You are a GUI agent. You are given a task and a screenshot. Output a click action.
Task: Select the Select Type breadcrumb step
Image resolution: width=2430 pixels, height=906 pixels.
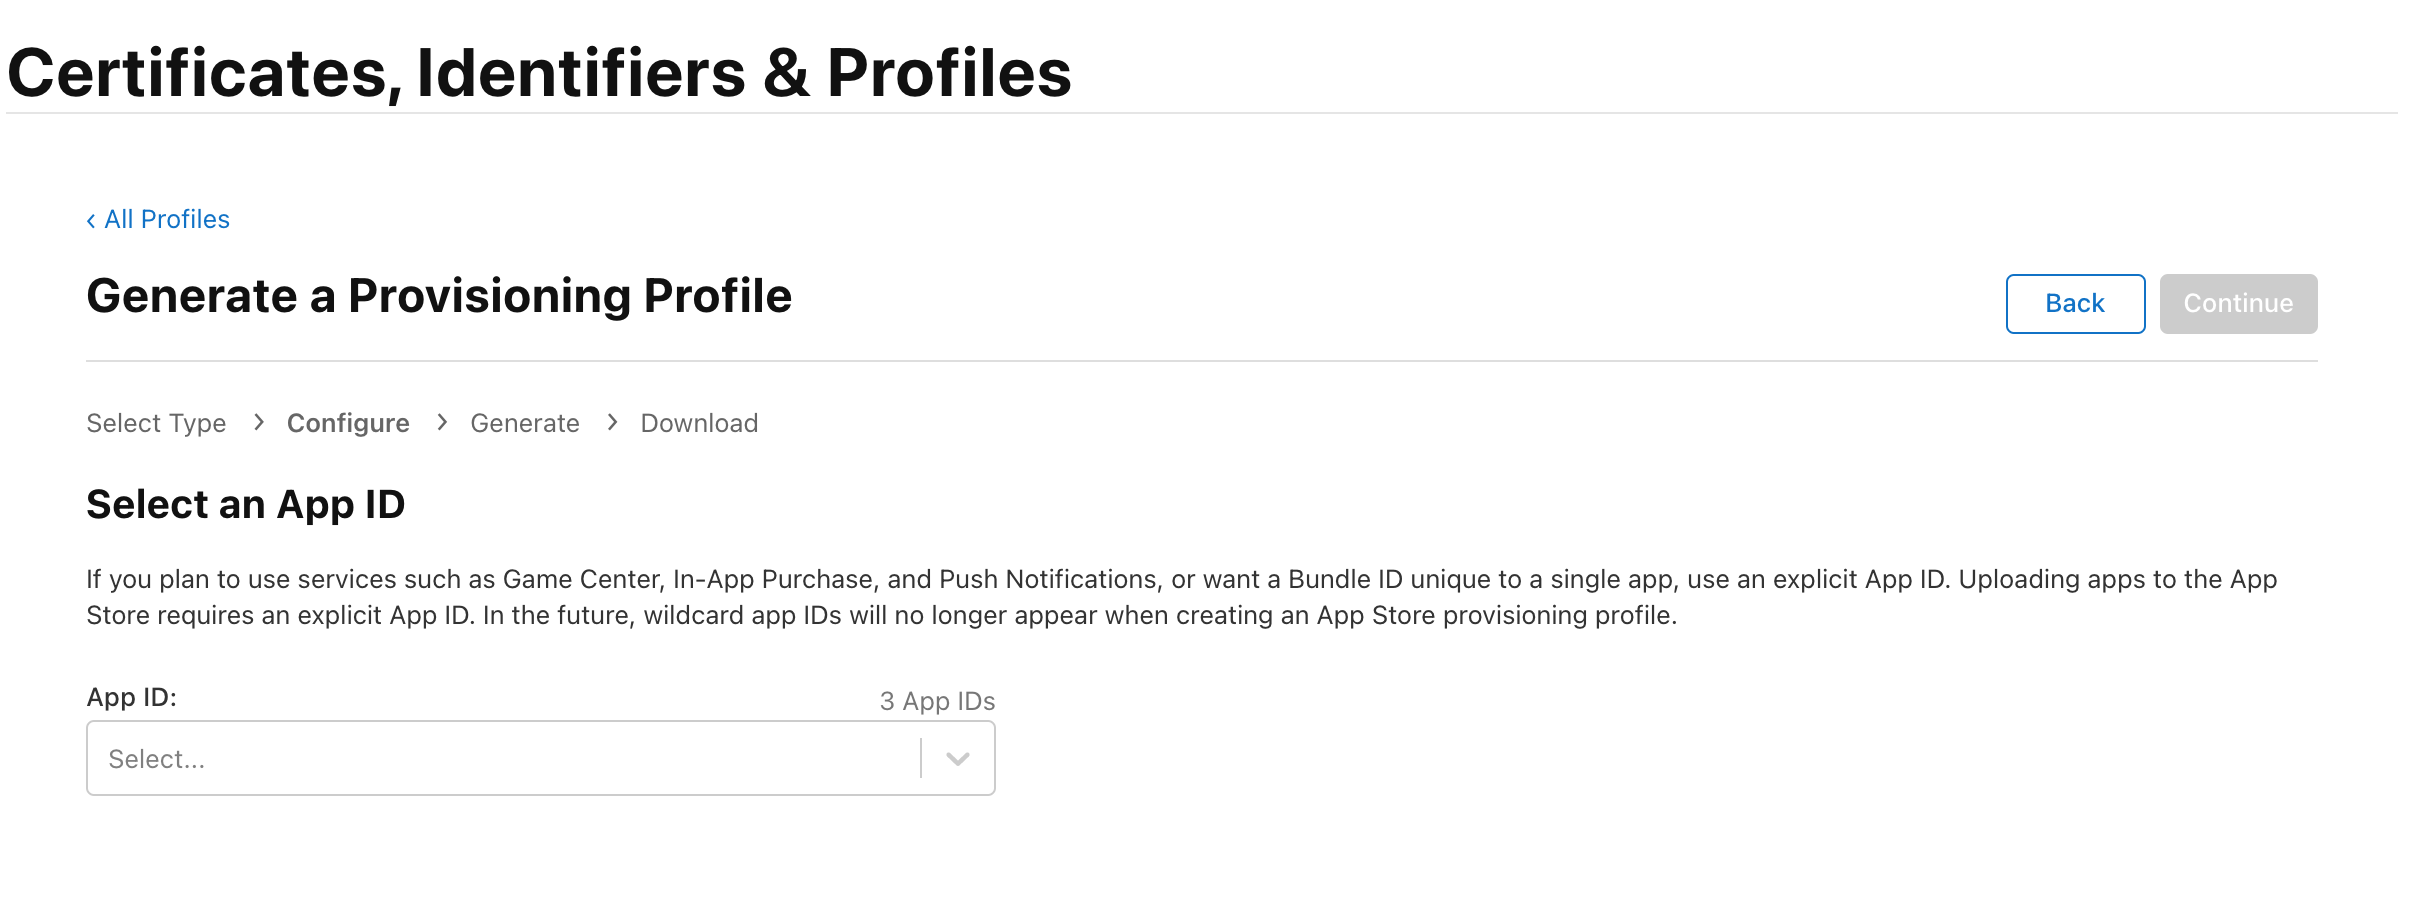[156, 423]
